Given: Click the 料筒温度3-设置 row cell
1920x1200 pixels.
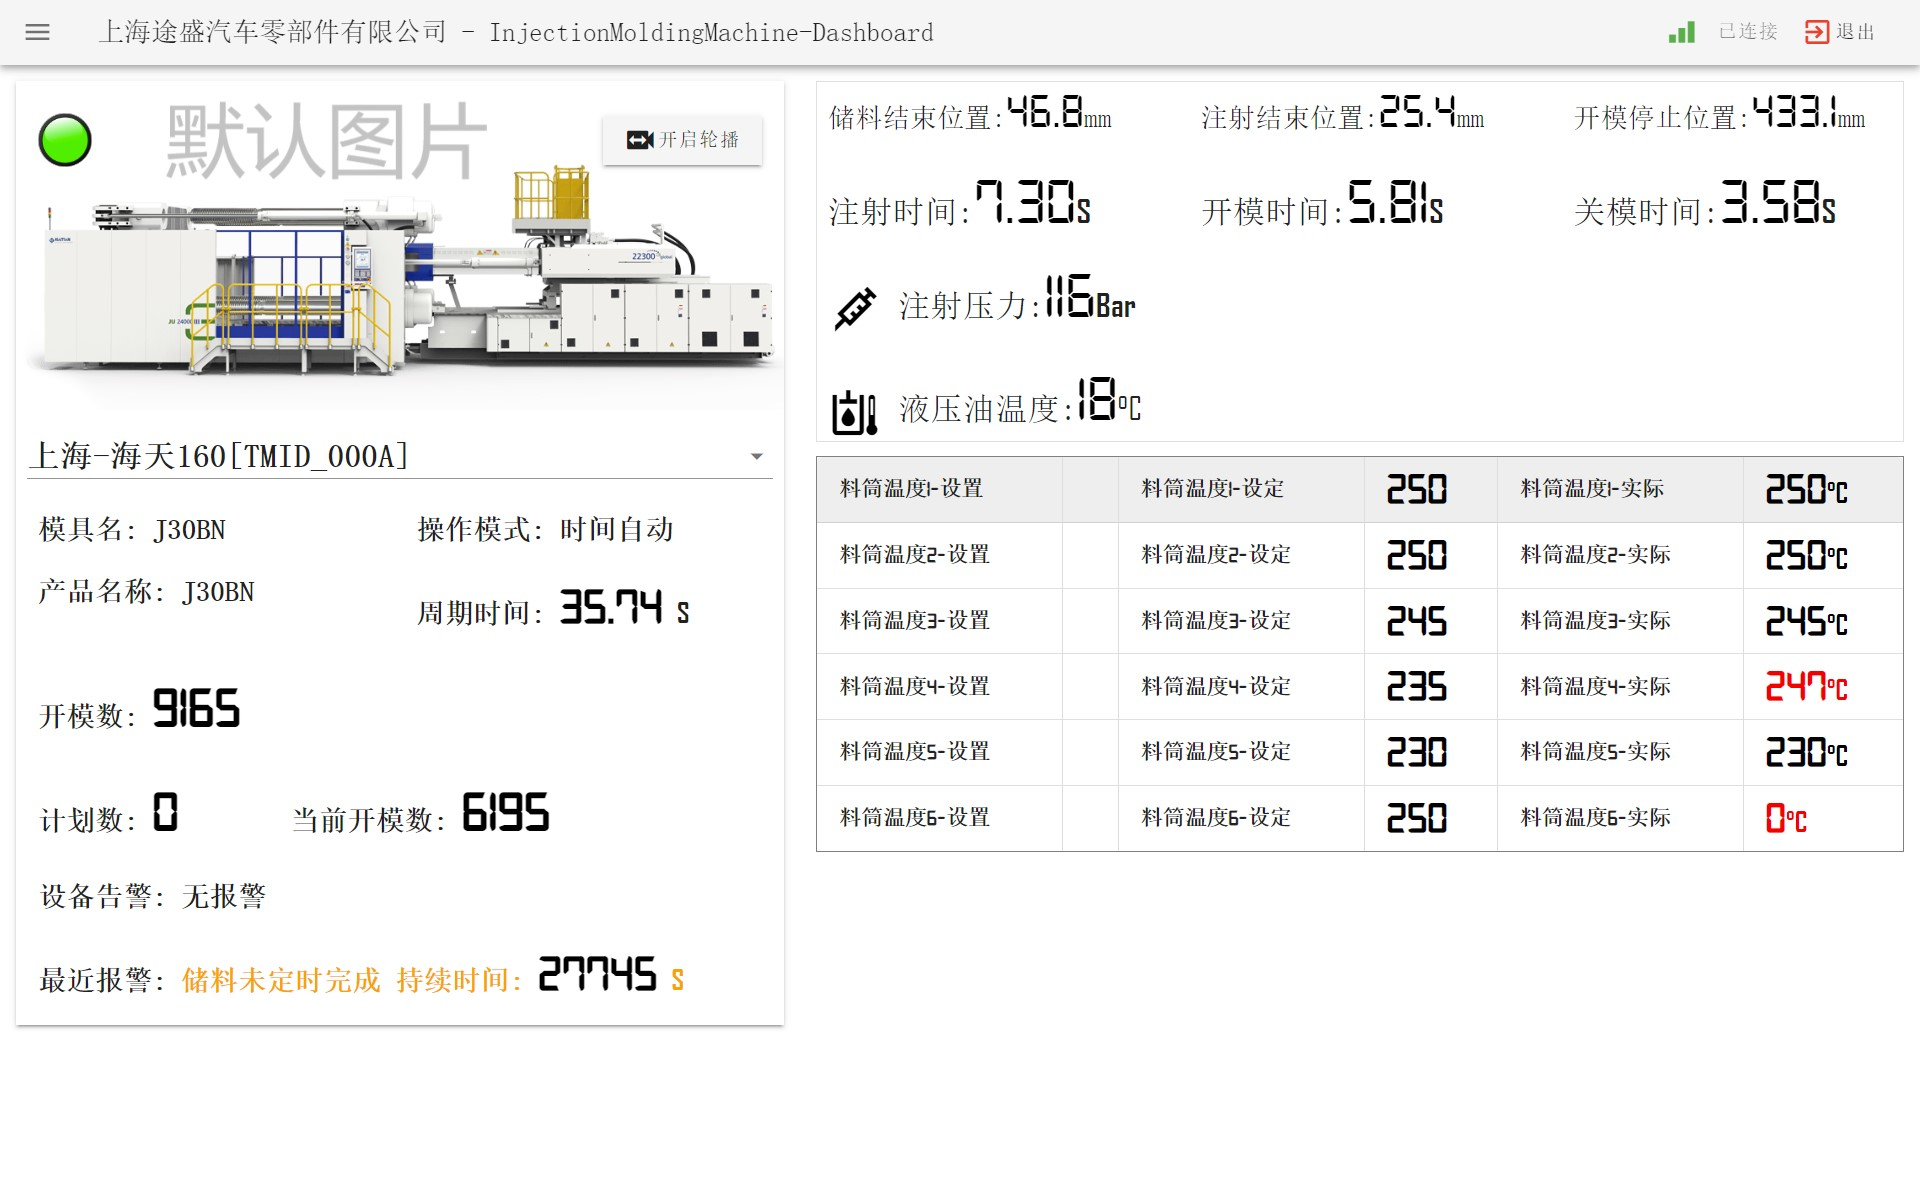Looking at the screenshot, I should coord(939,621).
